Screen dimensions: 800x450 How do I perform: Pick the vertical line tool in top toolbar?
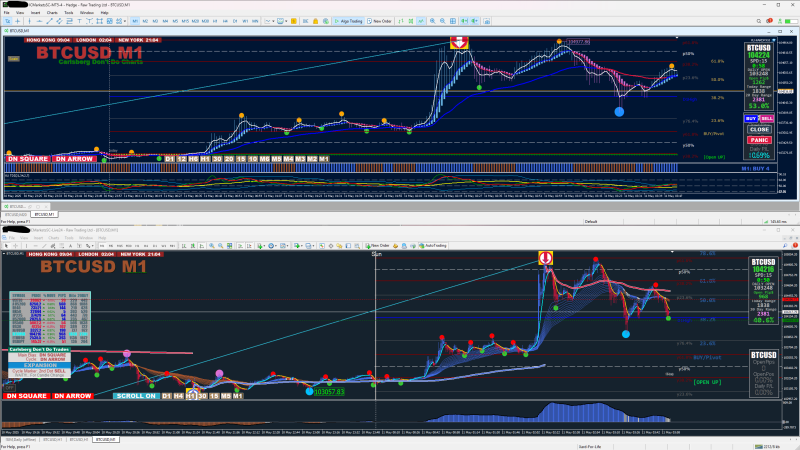tap(30, 21)
